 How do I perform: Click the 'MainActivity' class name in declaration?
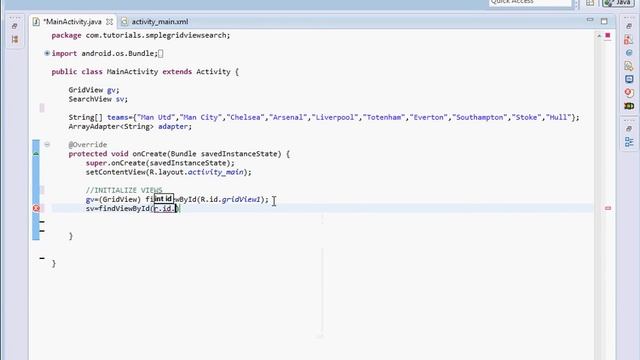click(x=132, y=72)
